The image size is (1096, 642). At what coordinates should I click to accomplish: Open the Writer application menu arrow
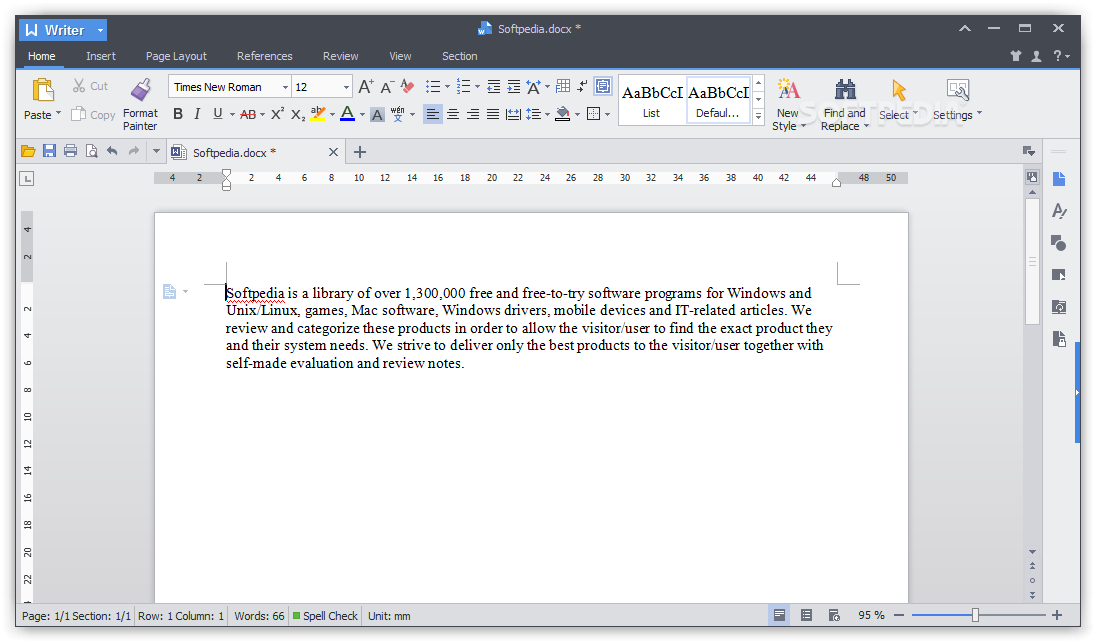(101, 31)
